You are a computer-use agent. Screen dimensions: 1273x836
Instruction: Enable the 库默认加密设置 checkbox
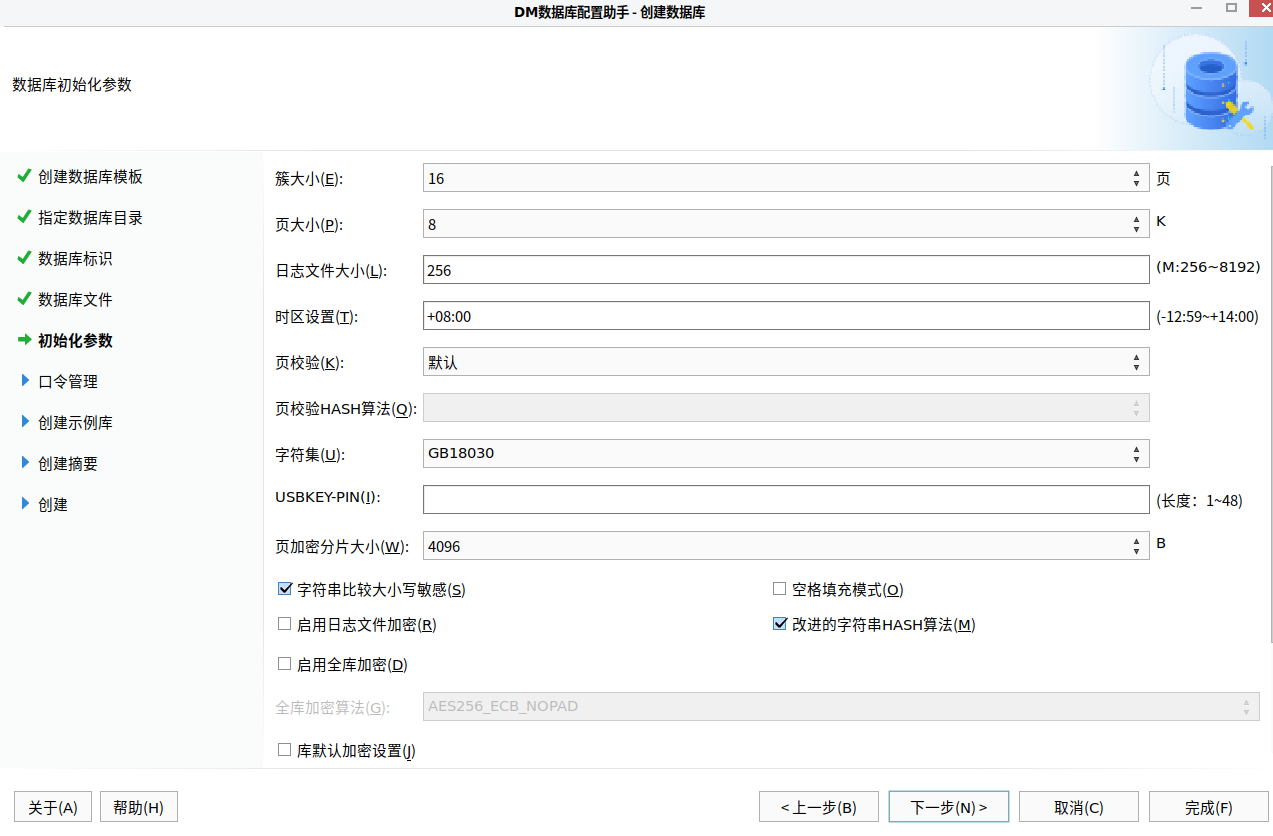point(284,749)
